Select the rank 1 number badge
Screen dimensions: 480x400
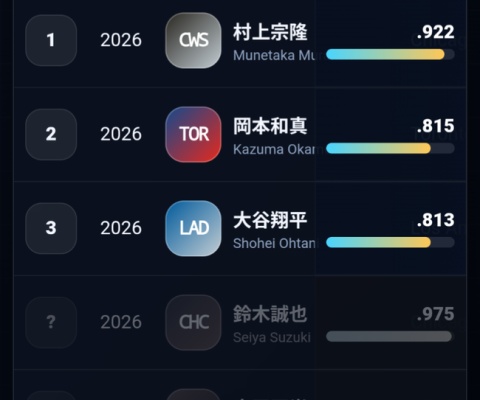51,40
